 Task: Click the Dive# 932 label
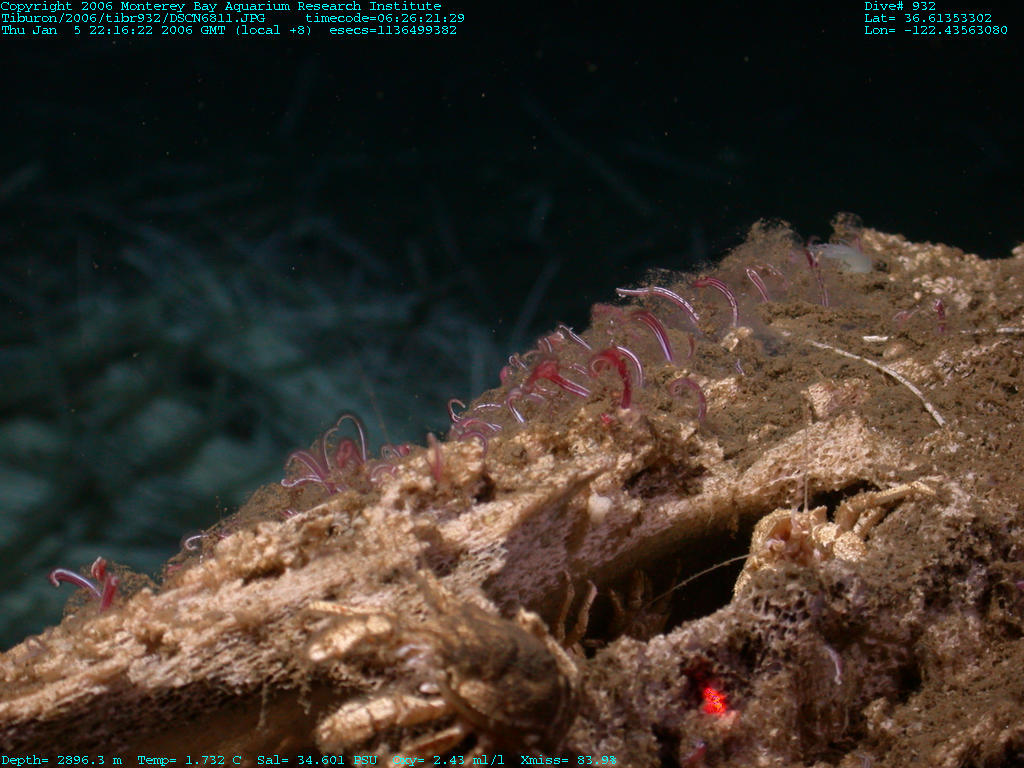click(x=900, y=7)
